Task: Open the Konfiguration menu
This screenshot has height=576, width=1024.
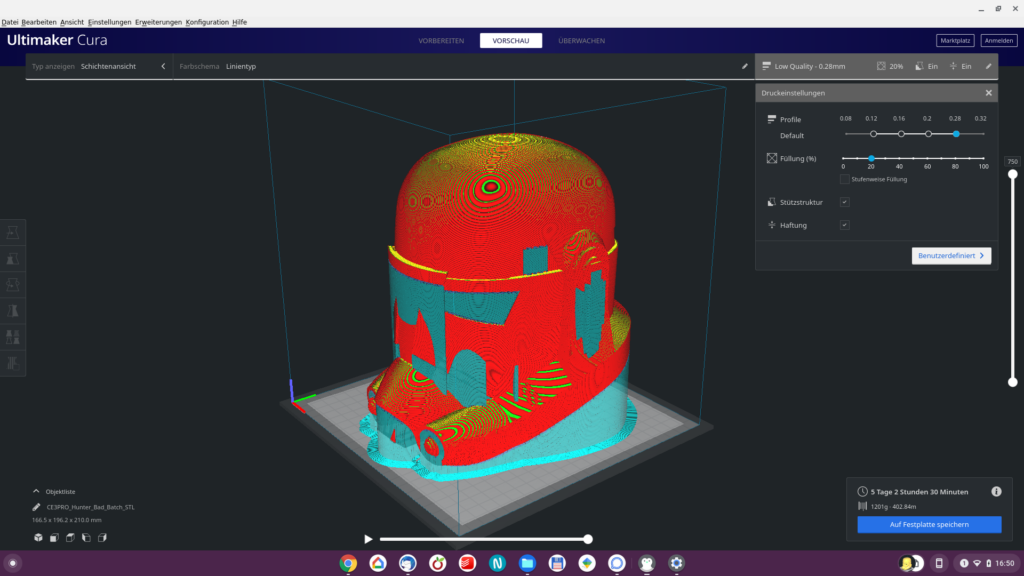Action: click(207, 22)
